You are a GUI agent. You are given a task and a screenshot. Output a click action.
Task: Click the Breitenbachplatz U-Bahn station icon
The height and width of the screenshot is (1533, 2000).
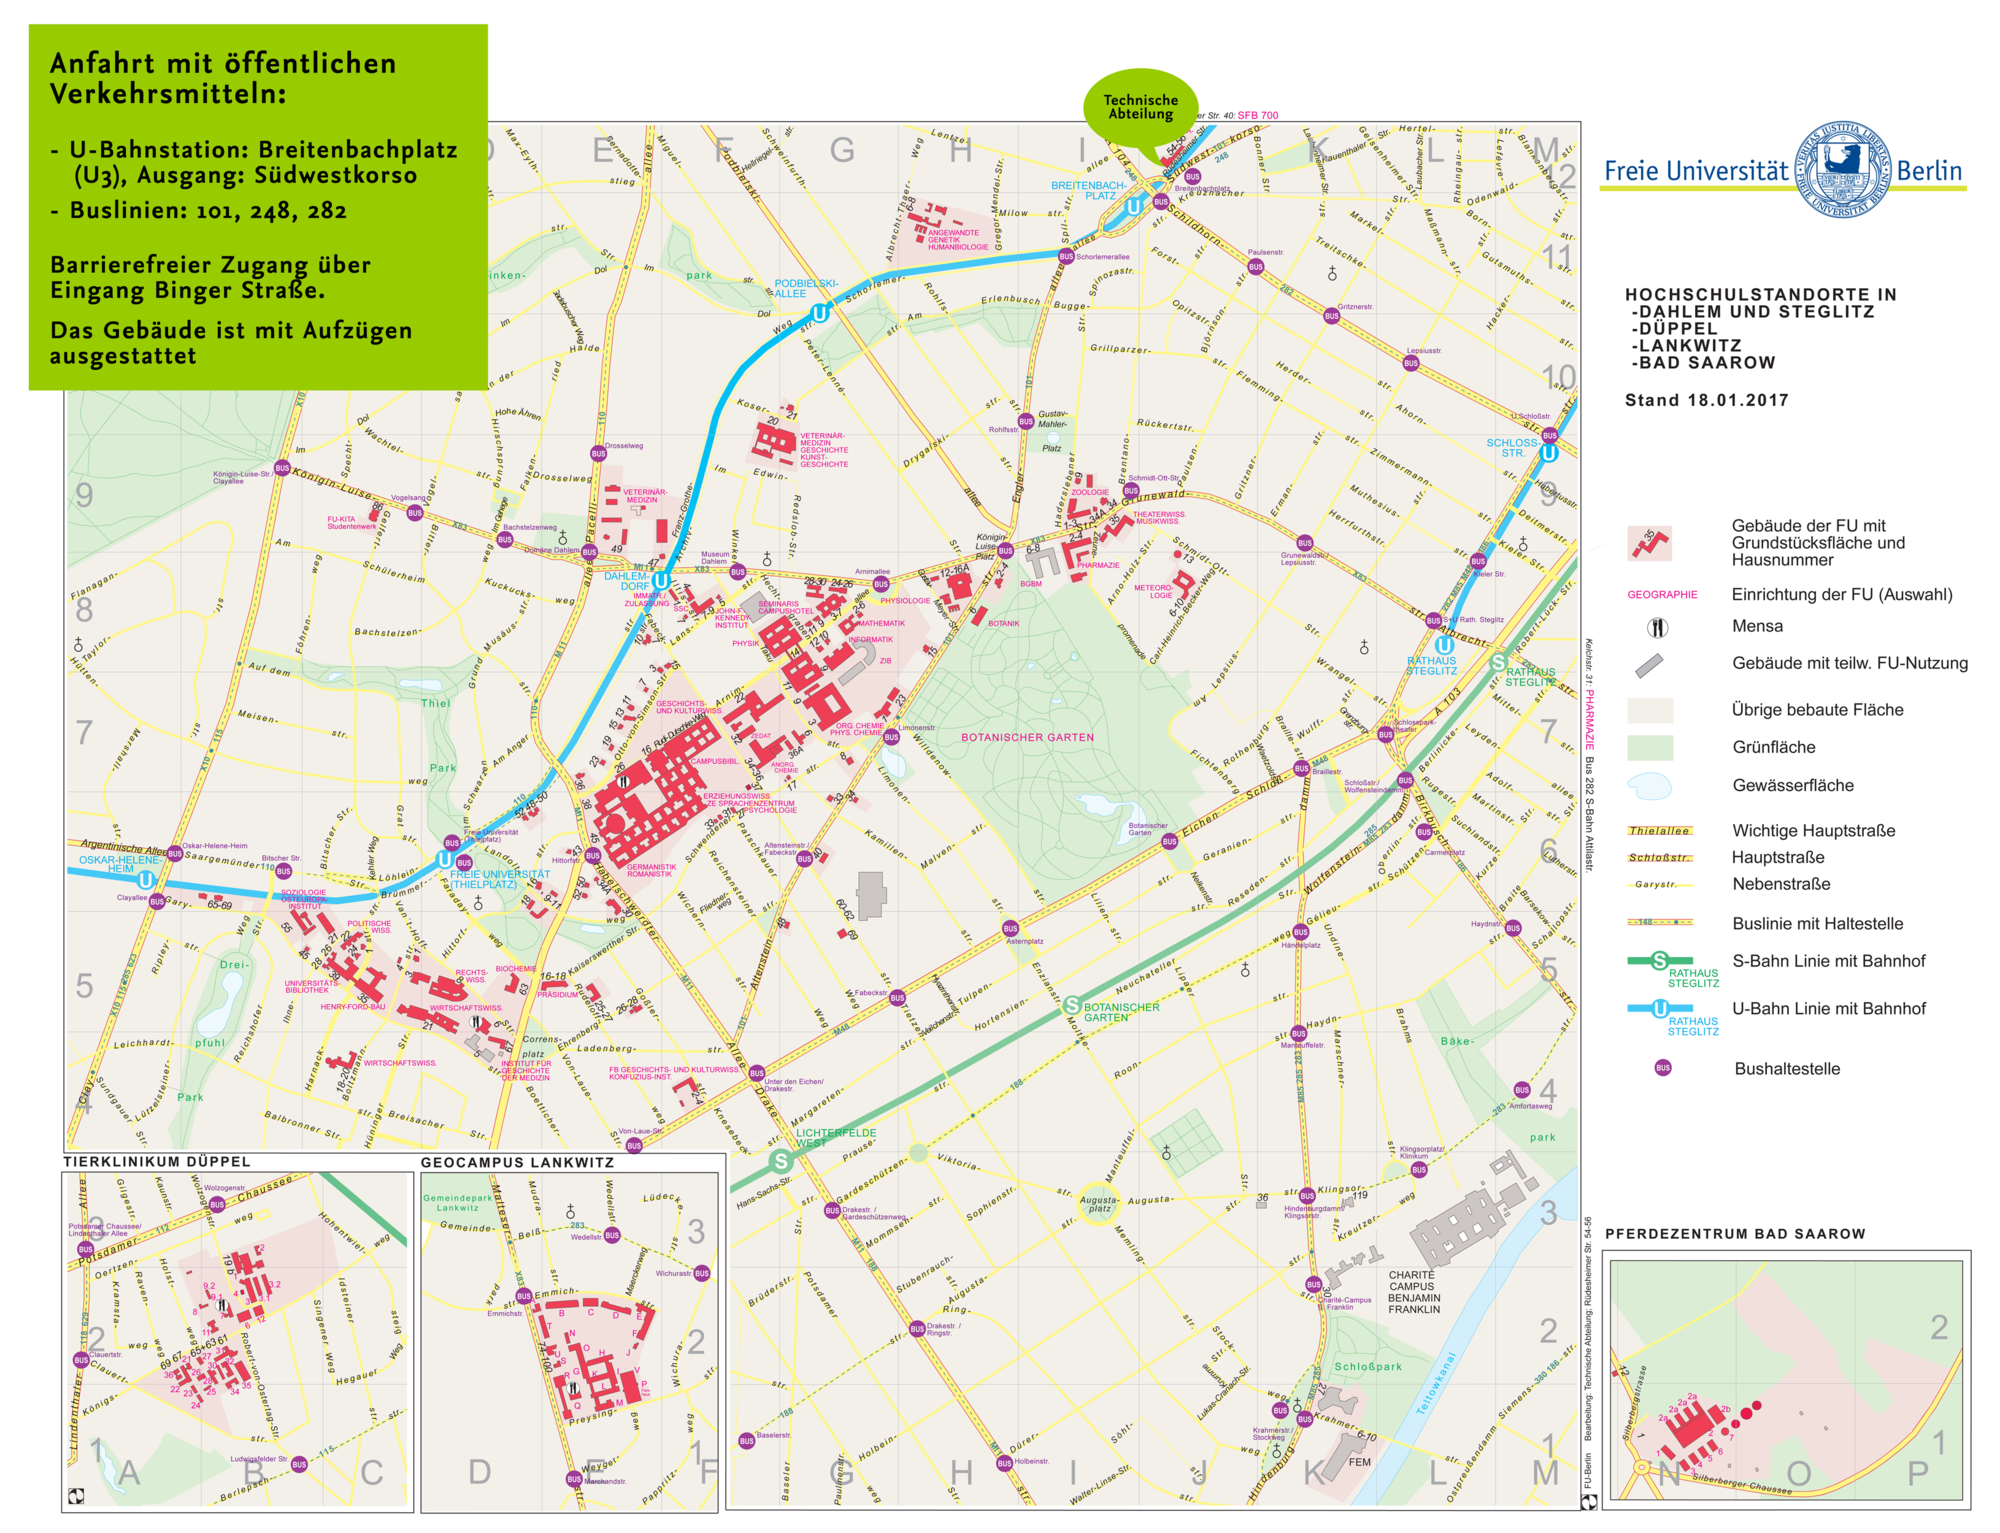click(x=1133, y=207)
